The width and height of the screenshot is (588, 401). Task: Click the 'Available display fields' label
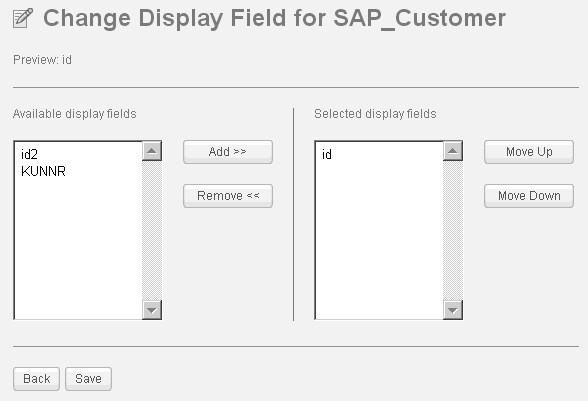pyautogui.click(x=75, y=114)
